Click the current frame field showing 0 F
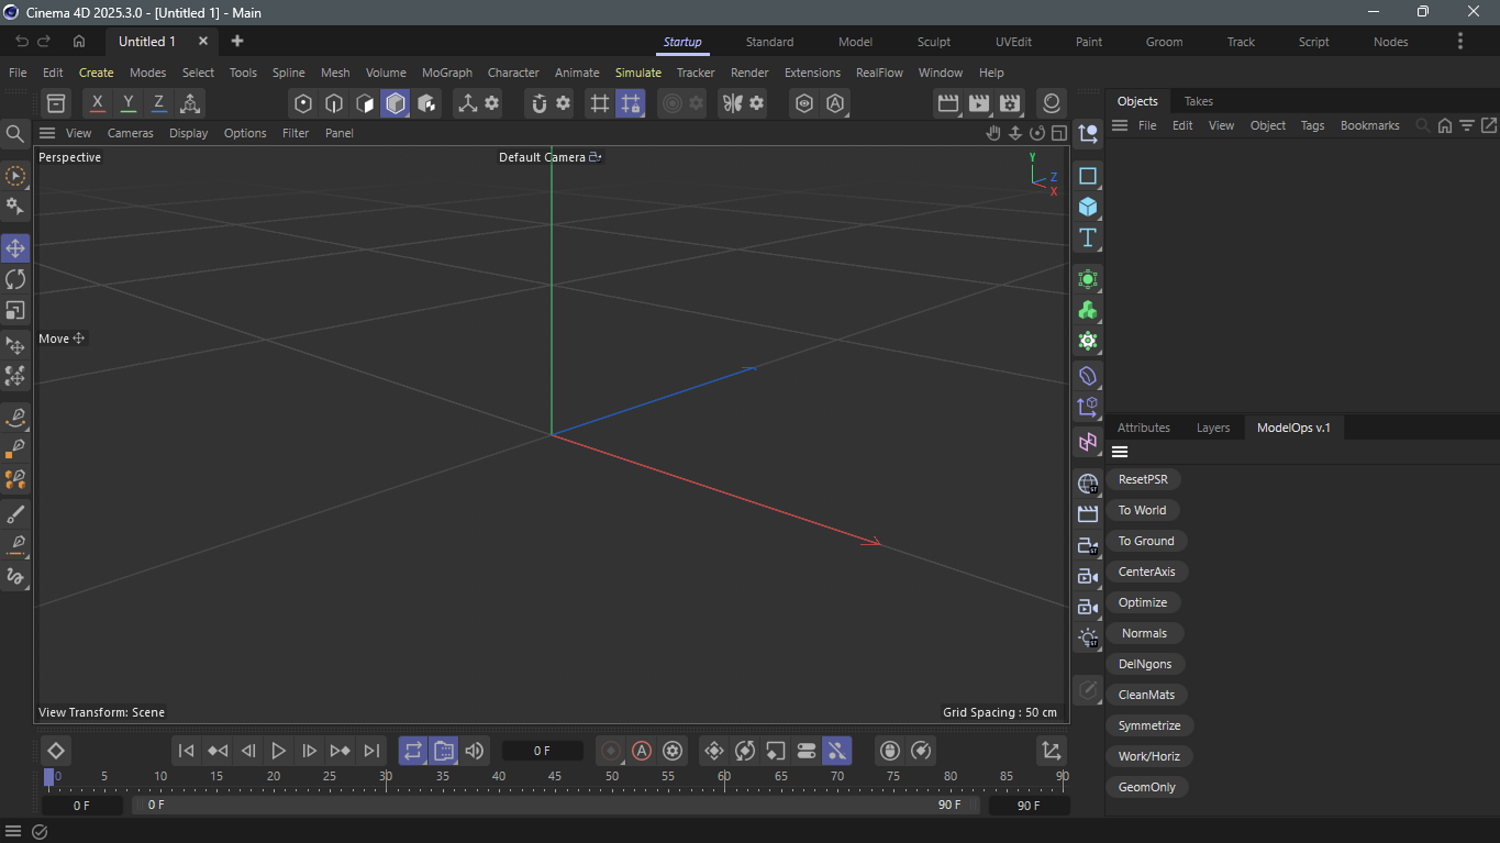This screenshot has height=843, width=1500. 542,751
